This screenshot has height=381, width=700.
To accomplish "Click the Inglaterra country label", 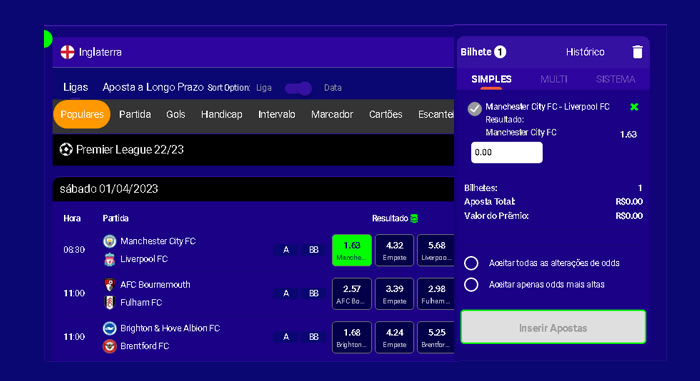I will [100, 52].
